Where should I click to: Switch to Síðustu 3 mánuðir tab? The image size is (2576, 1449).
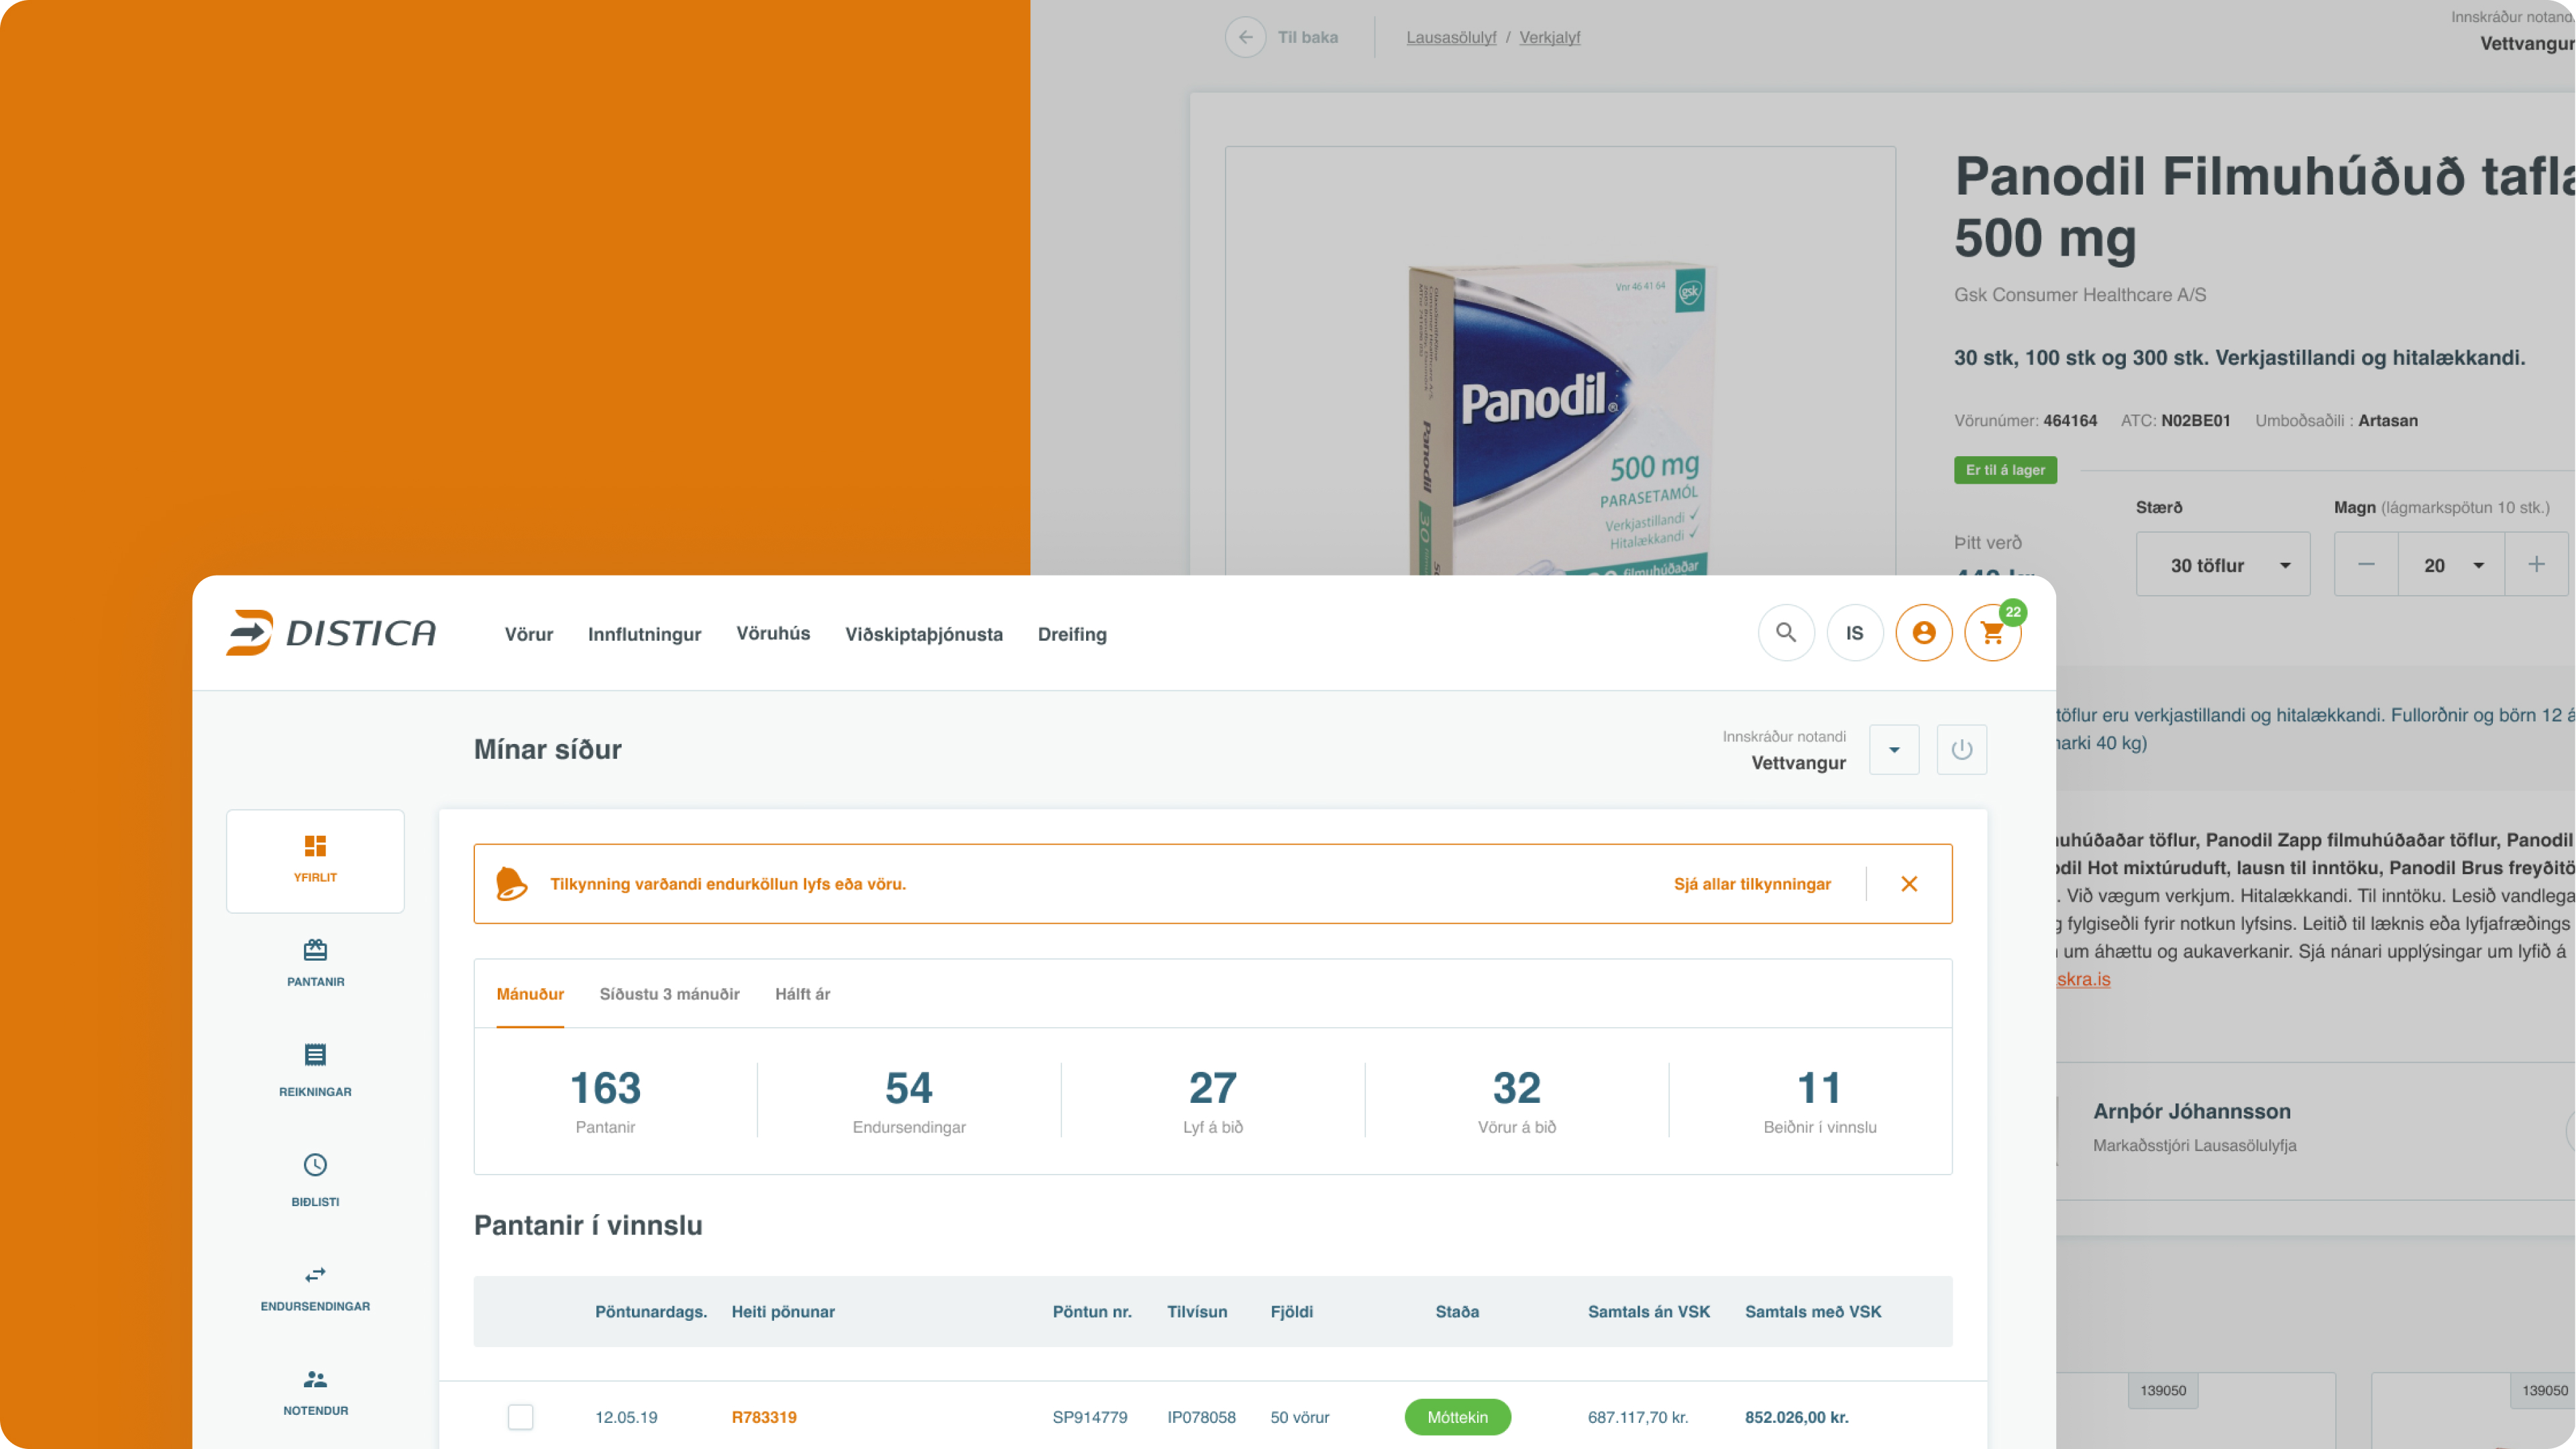(x=669, y=994)
